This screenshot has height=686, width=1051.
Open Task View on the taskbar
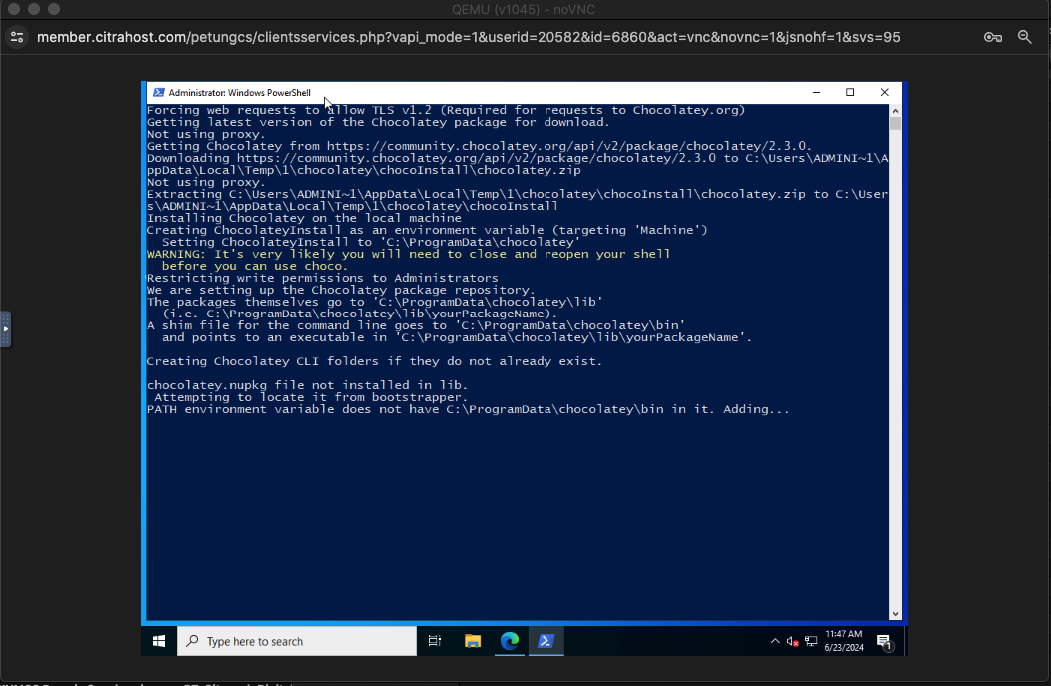pos(434,641)
